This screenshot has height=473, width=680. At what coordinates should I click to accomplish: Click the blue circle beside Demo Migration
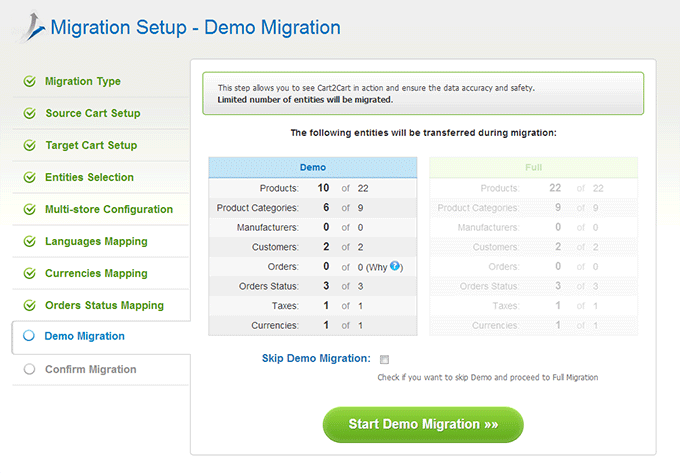pyautogui.click(x=29, y=336)
